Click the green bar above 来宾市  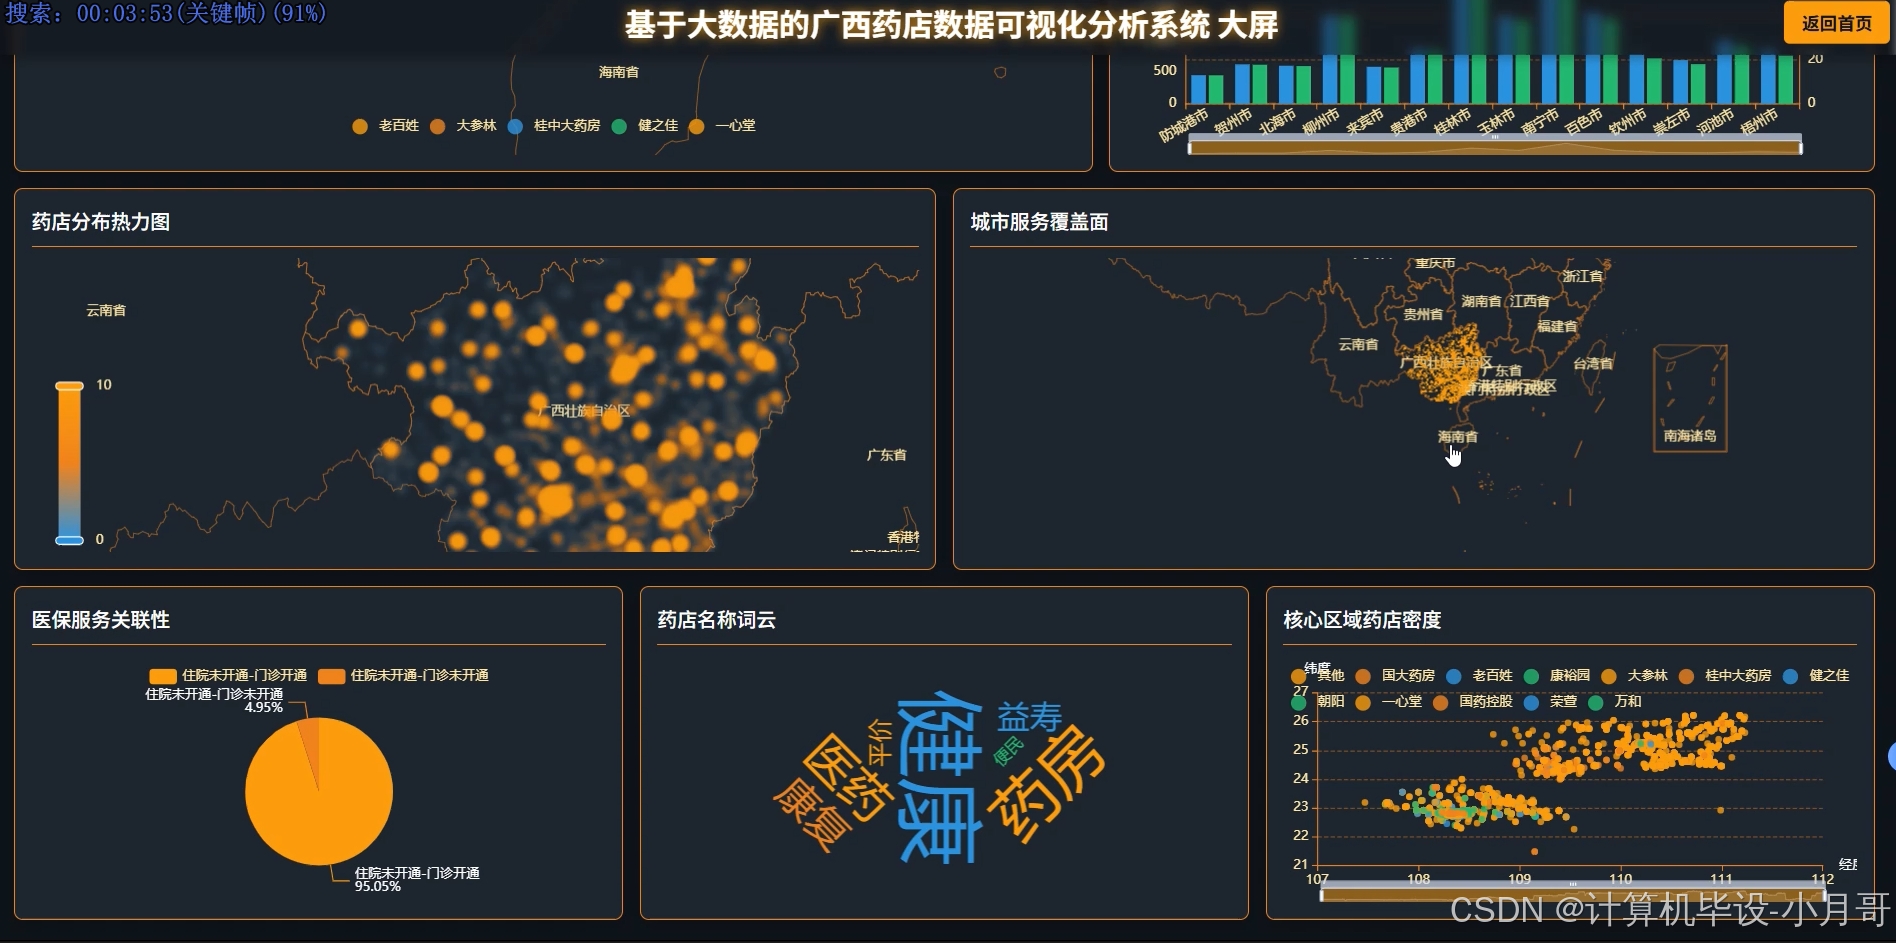[x=1391, y=85]
